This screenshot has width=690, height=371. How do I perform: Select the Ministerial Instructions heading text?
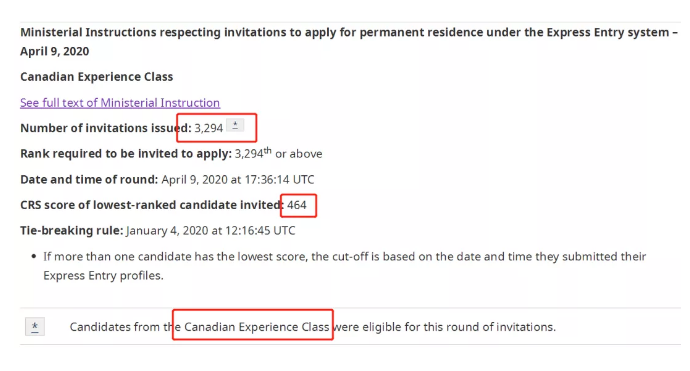349,42
